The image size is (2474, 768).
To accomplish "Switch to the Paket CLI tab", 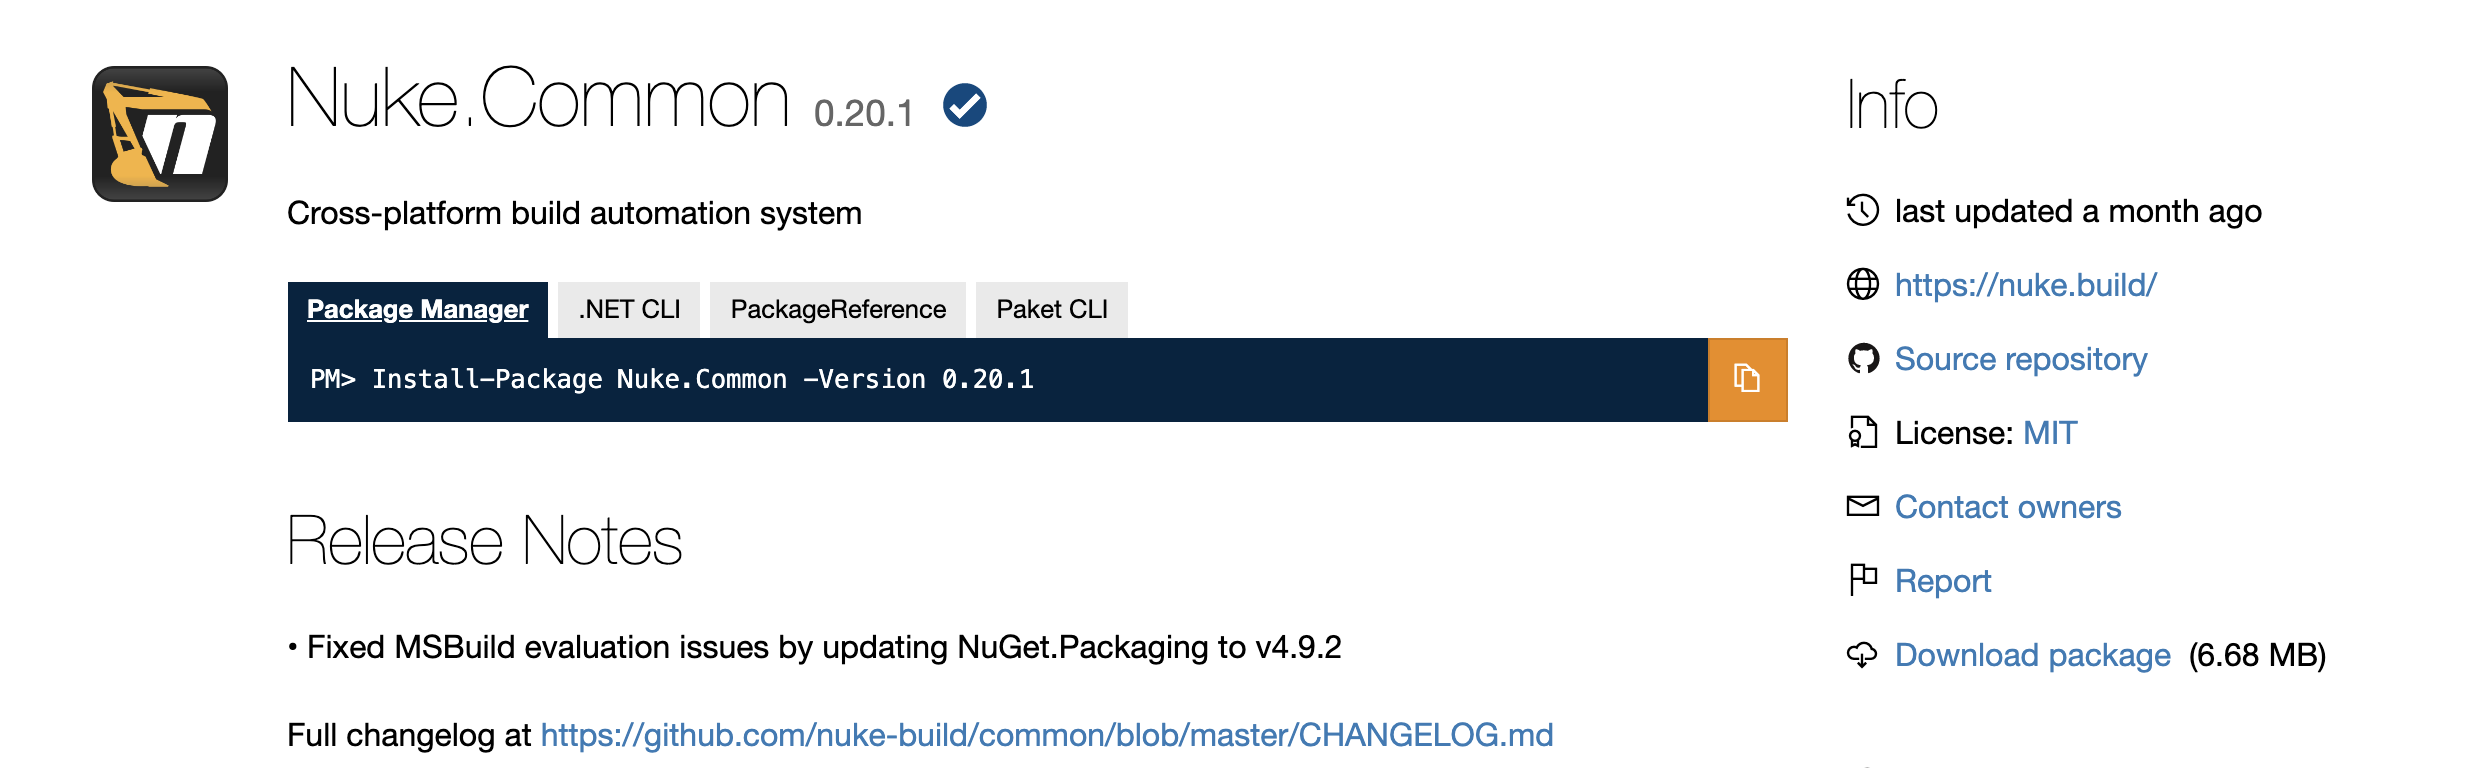I will [1051, 309].
